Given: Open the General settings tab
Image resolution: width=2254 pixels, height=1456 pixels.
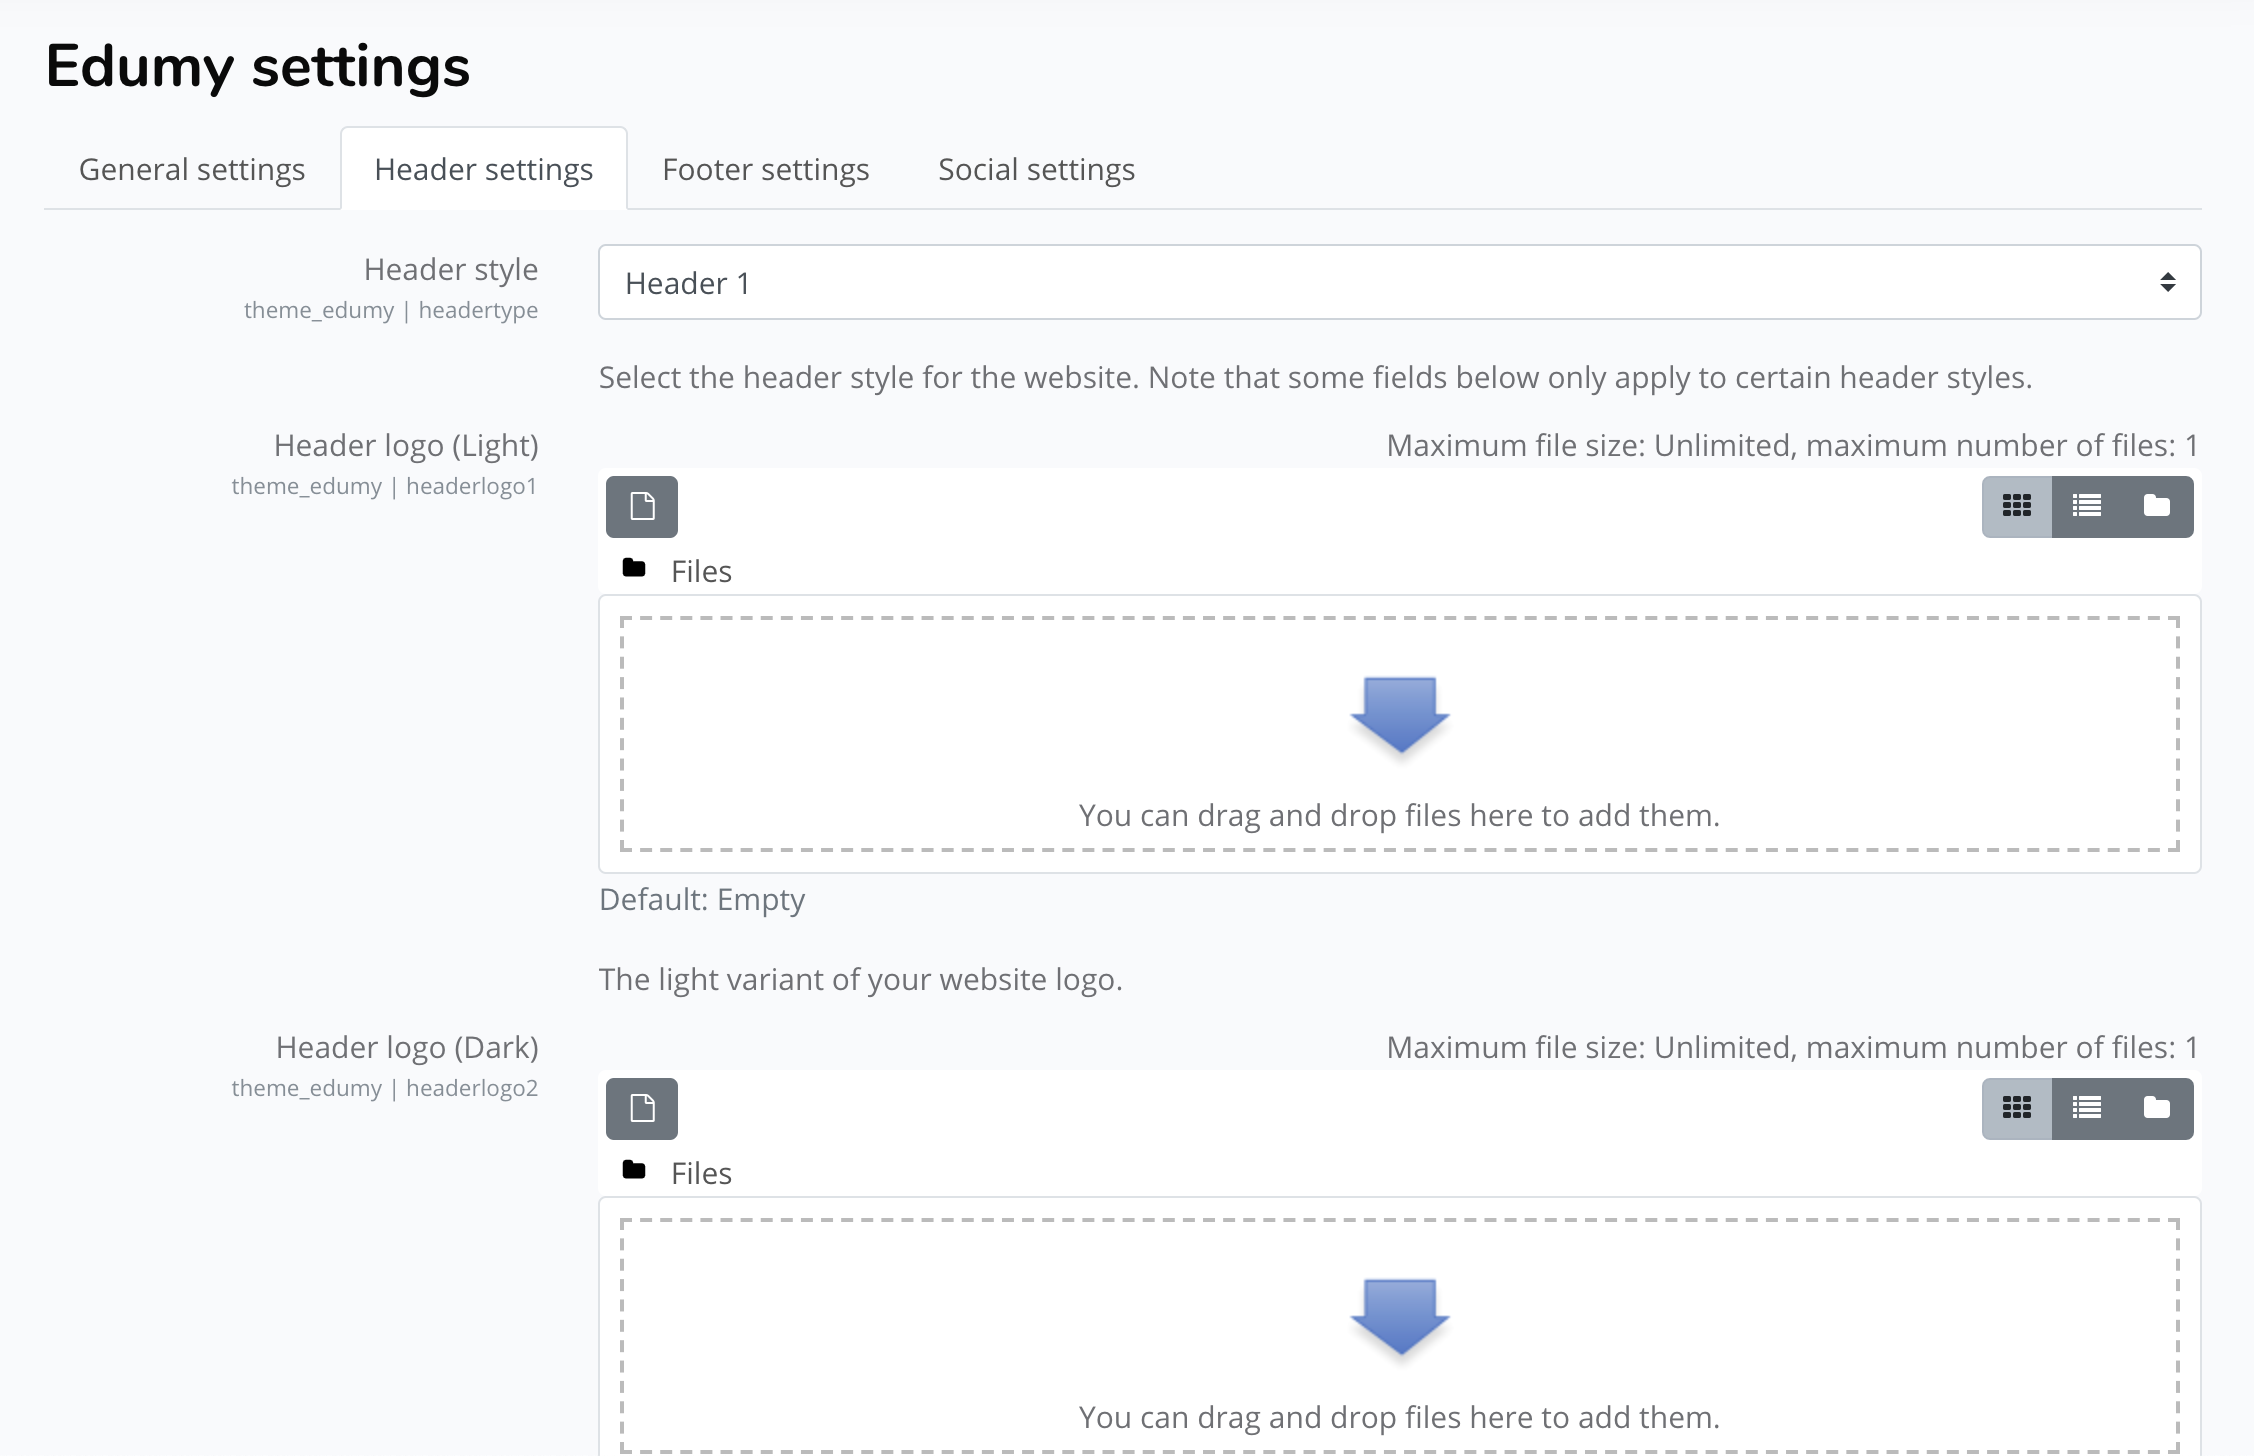Looking at the screenshot, I should pyautogui.click(x=192, y=169).
